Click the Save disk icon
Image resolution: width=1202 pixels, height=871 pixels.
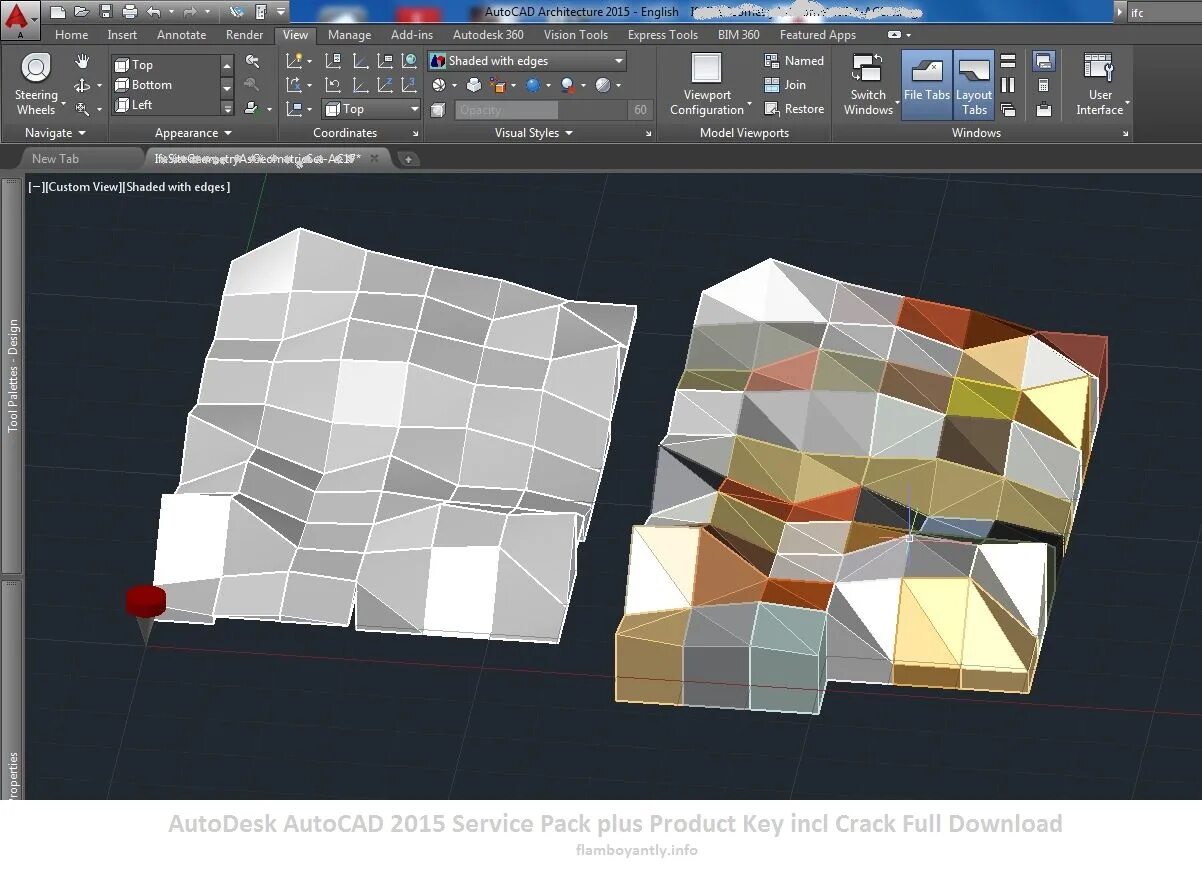click(105, 12)
